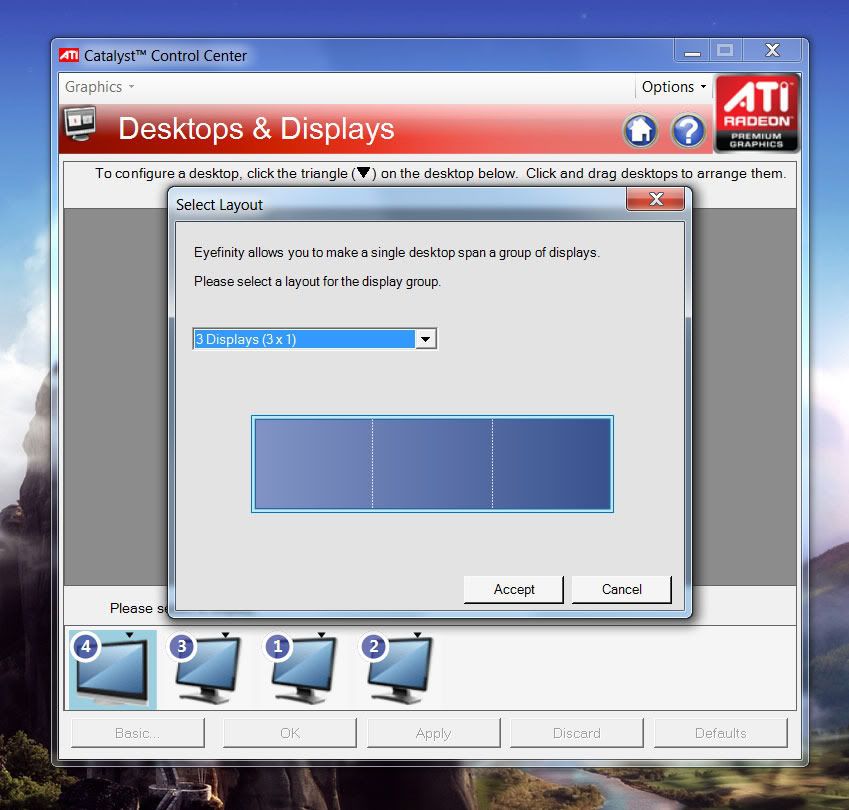The width and height of the screenshot is (849, 810).
Task: Click the 'Select Layout' dialog title
Action: 219,205
